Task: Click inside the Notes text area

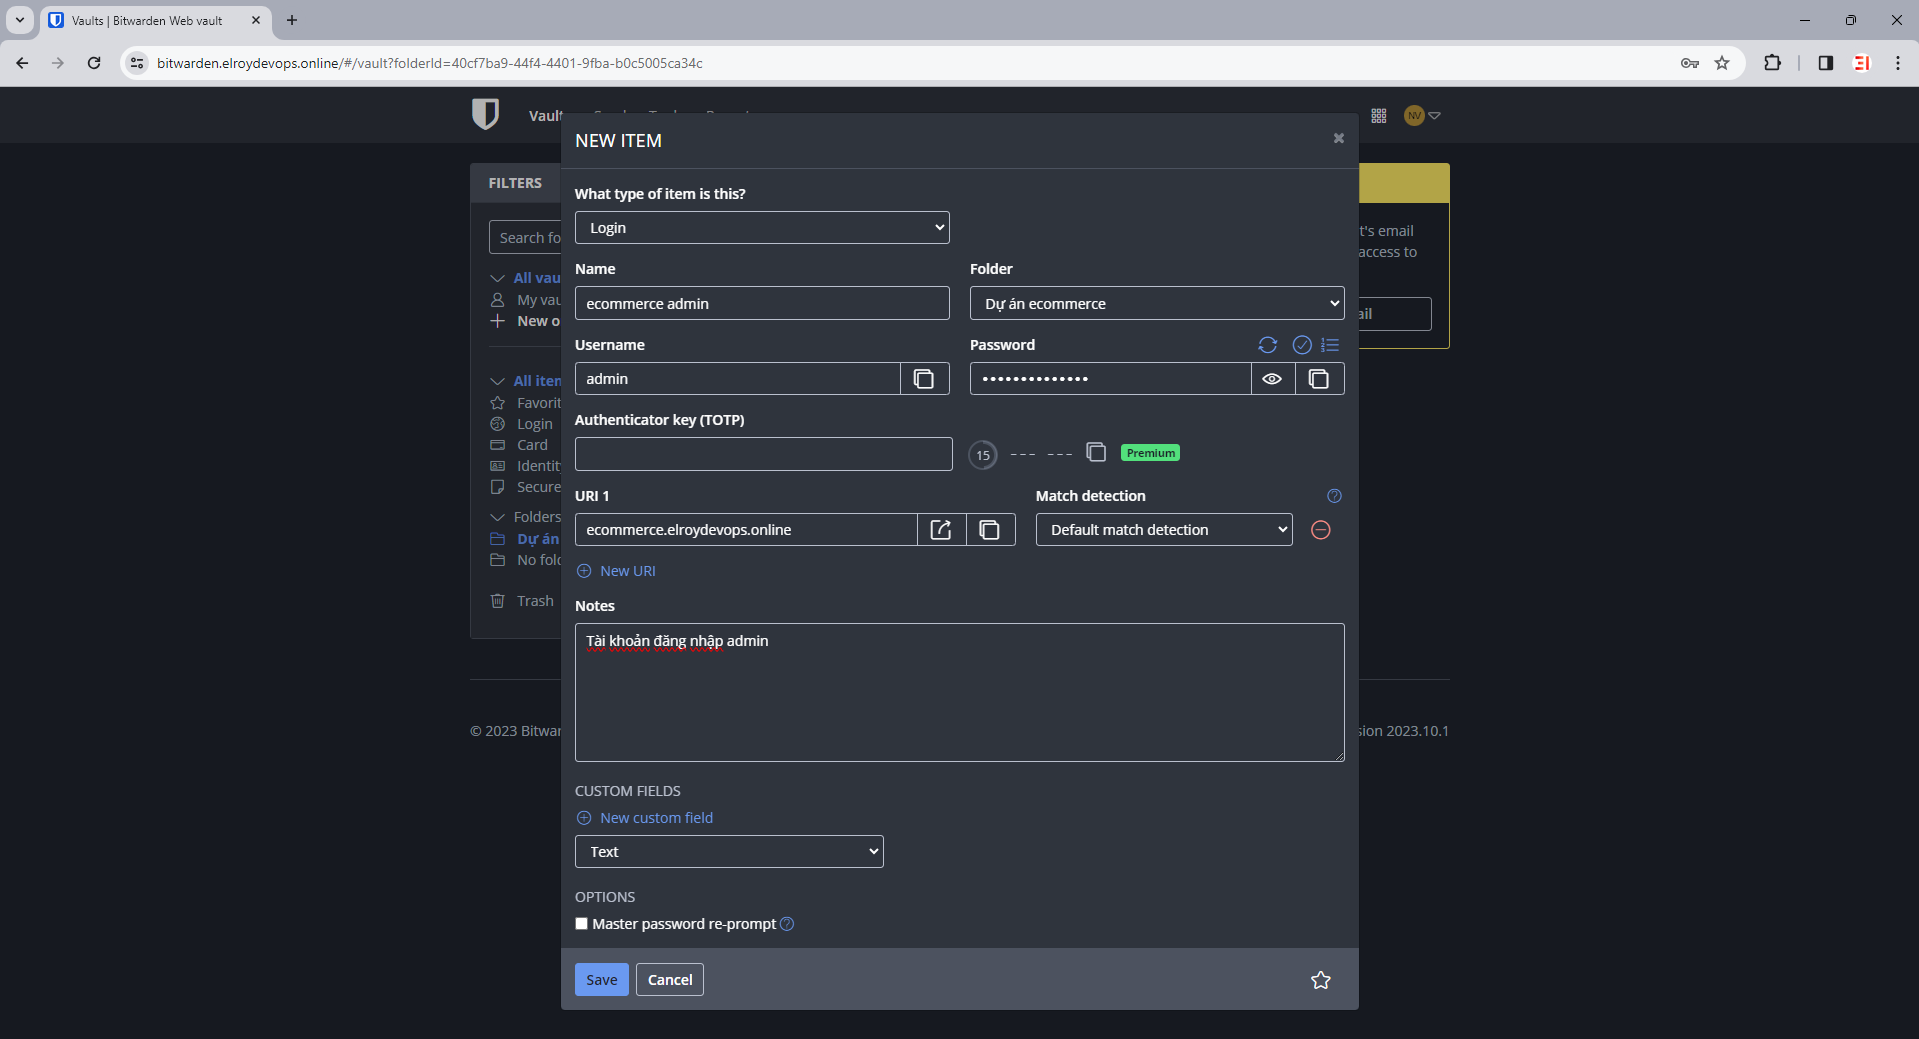Action: click(x=960, y=693)
